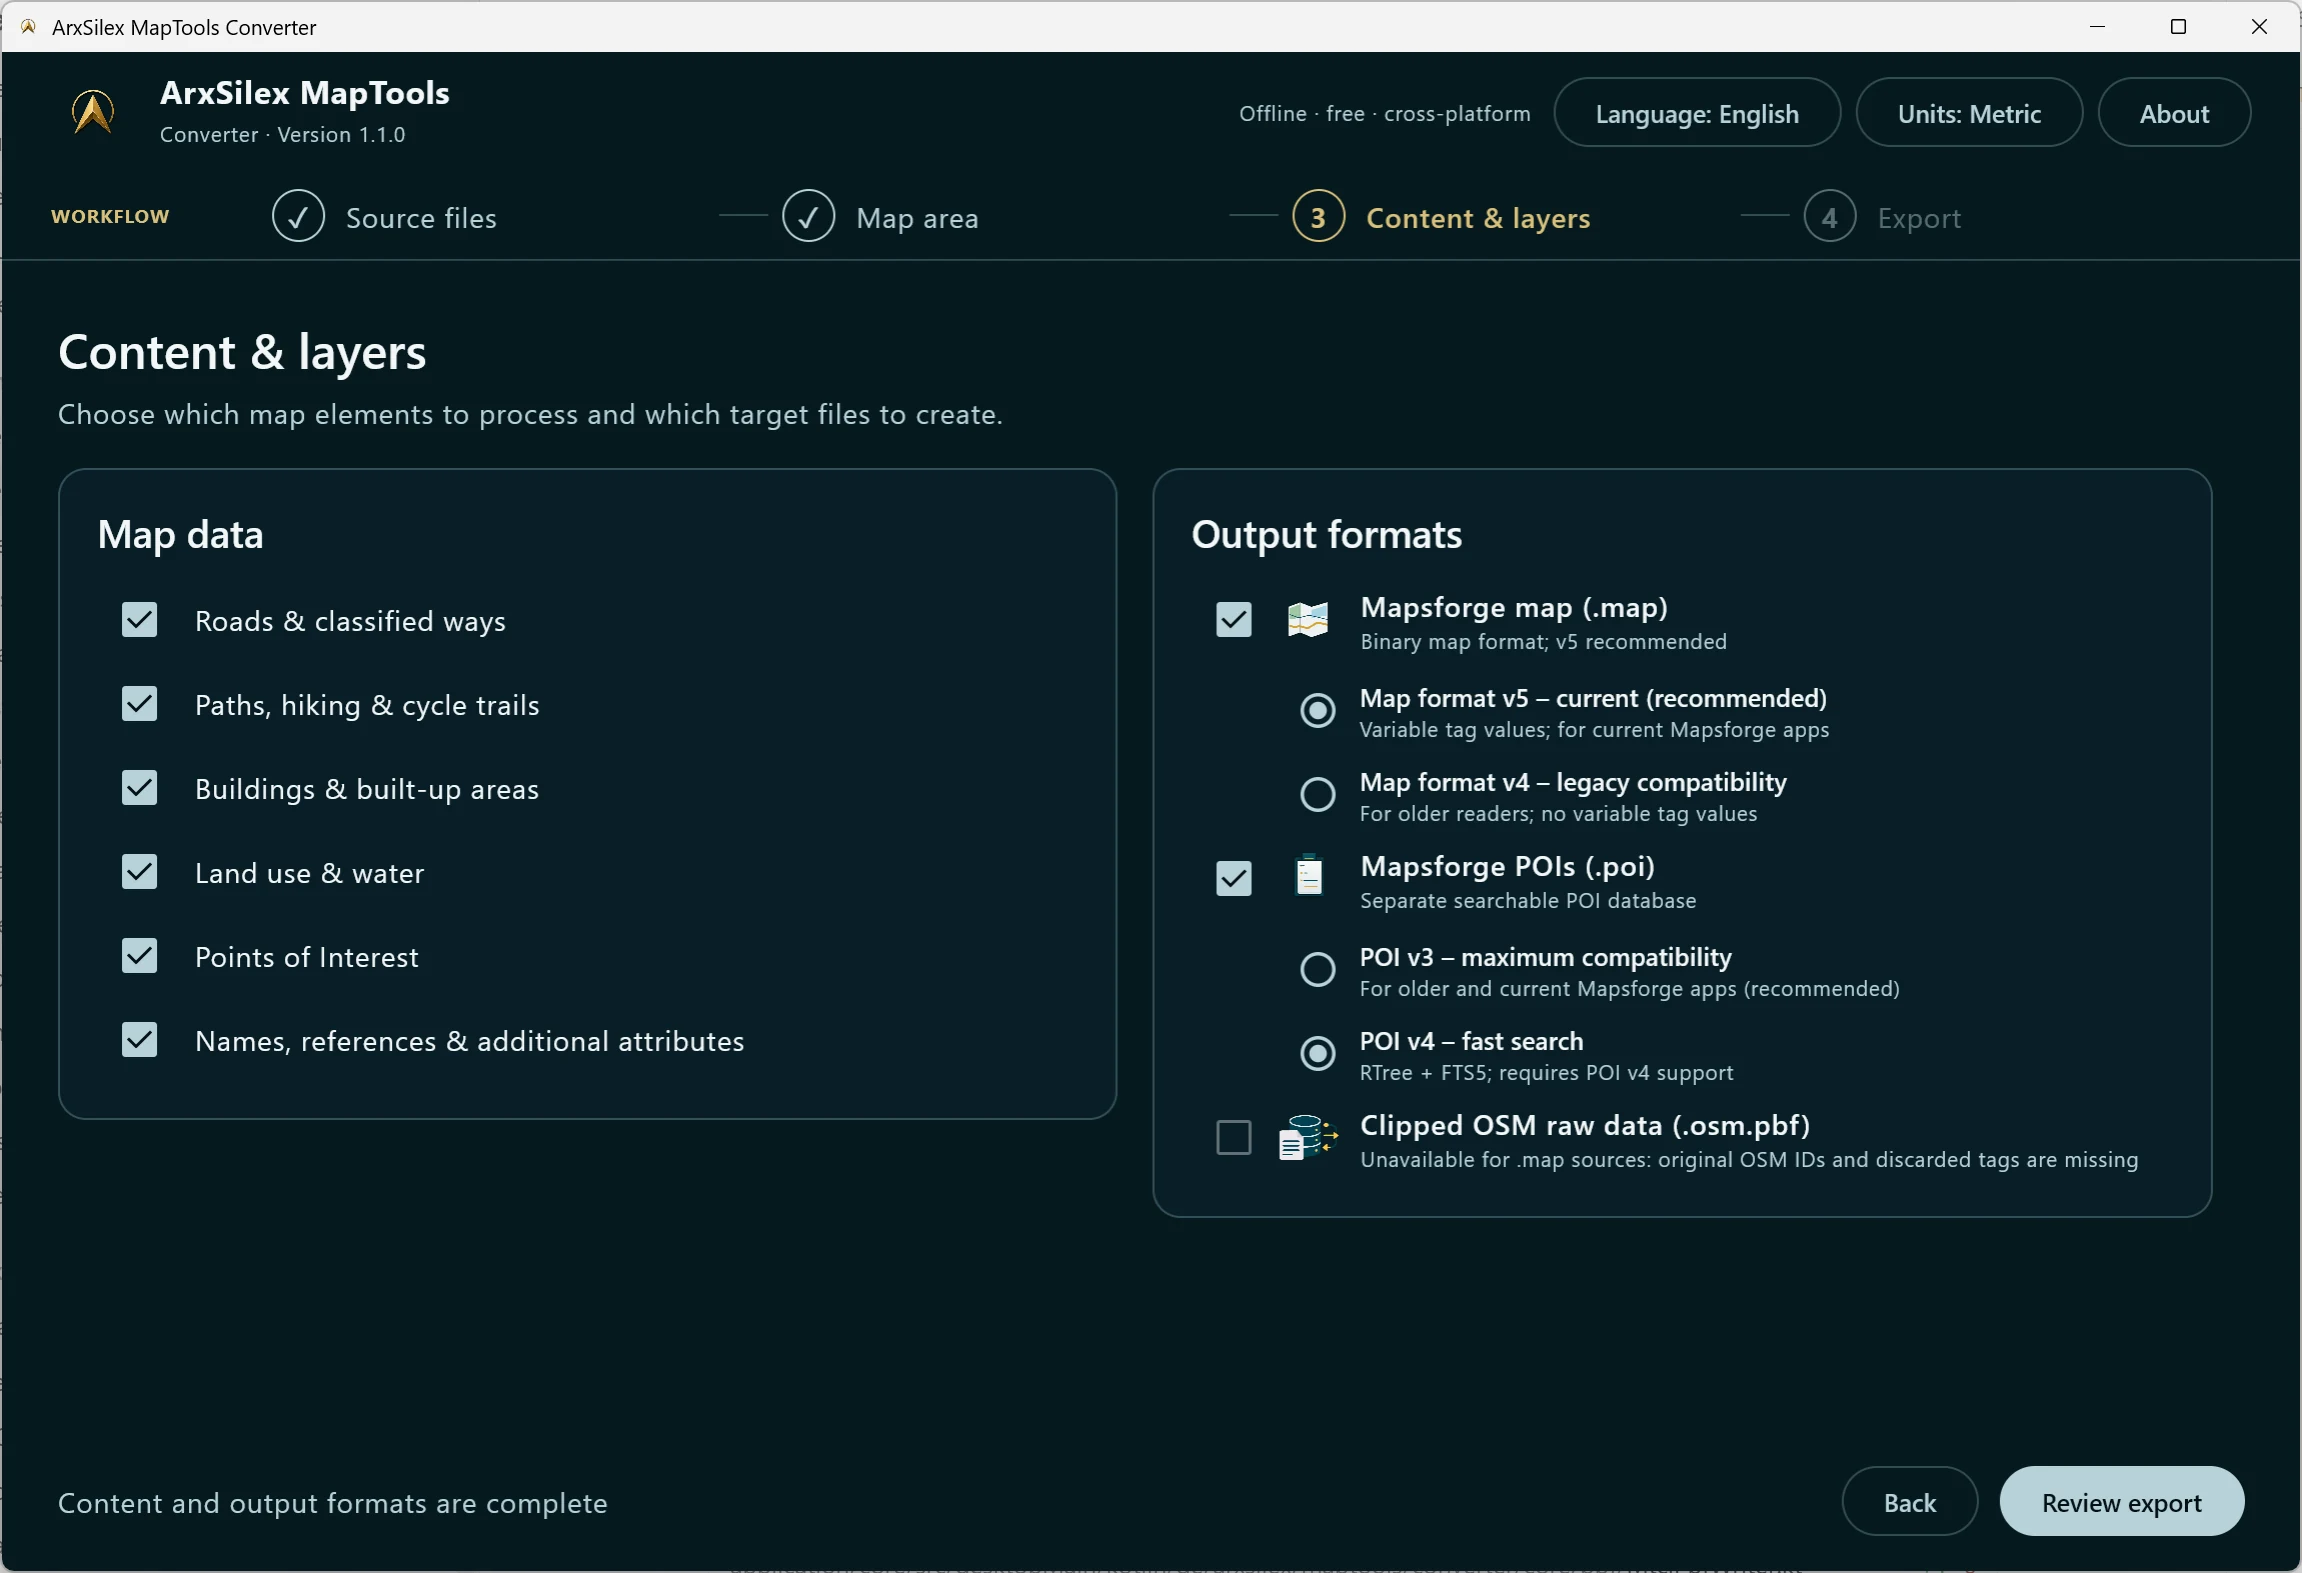Toggle Buildings & built-up areas checkbox
2302x1573 pixels.
pyautogui.click(x=139, y=788)
